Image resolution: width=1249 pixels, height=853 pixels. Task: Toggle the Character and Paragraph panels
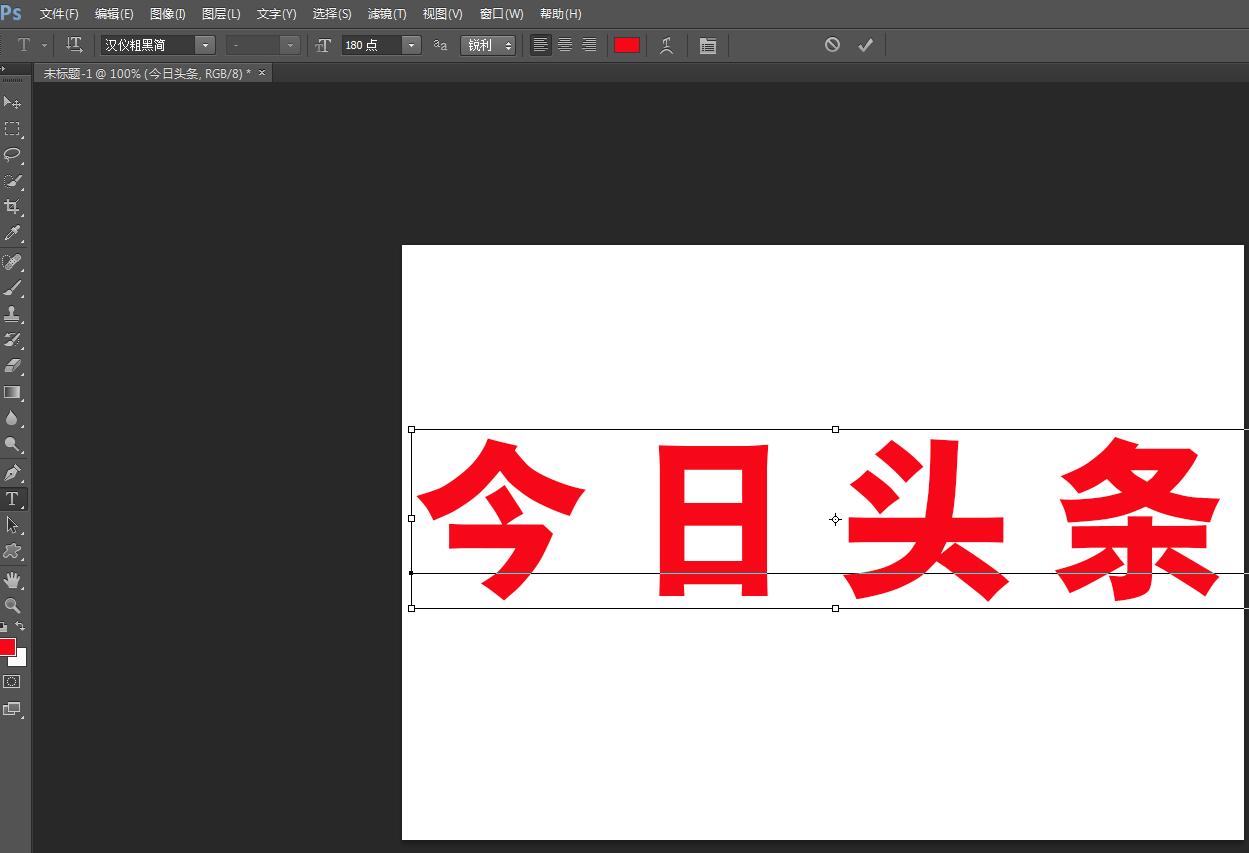click(708, 45)
